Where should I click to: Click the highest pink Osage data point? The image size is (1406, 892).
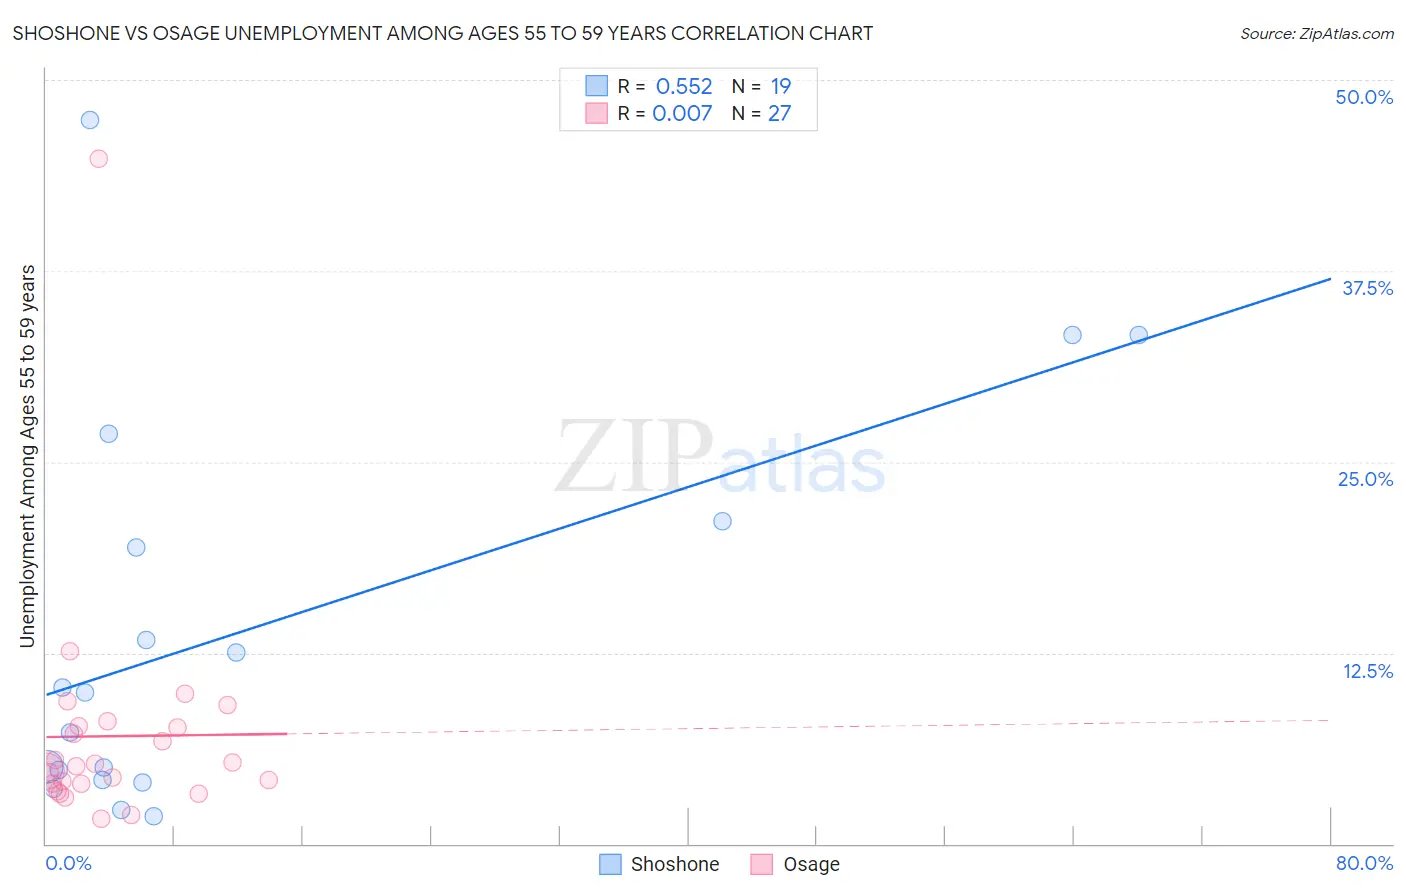98,159
